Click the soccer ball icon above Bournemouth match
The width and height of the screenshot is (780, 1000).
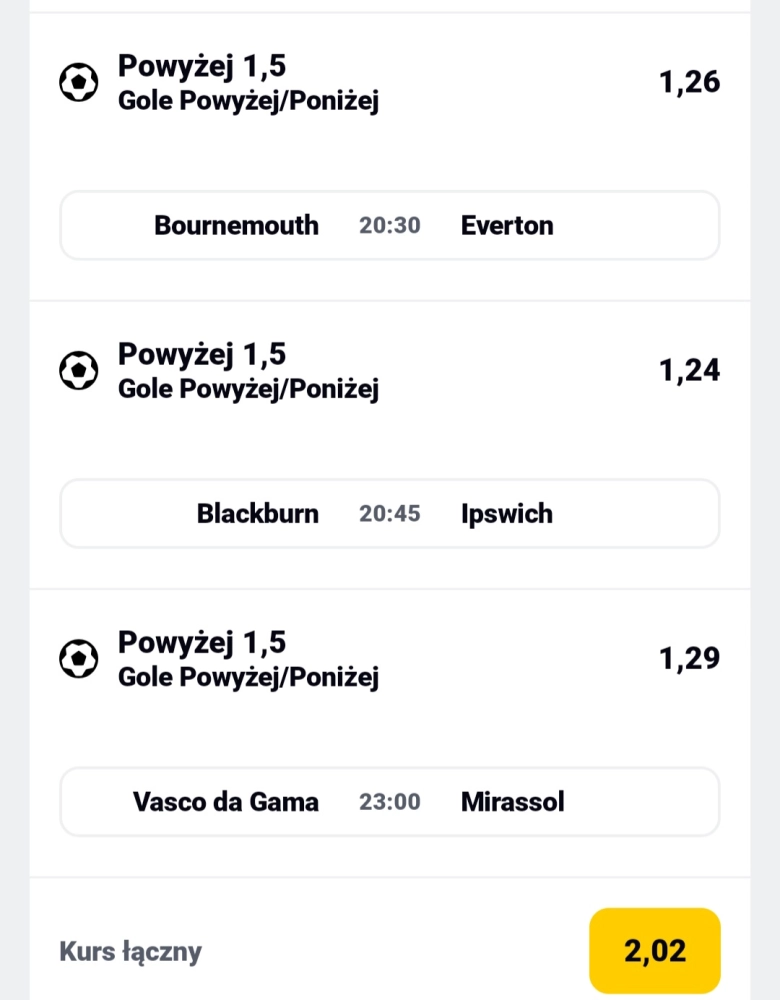click(79, 83)
